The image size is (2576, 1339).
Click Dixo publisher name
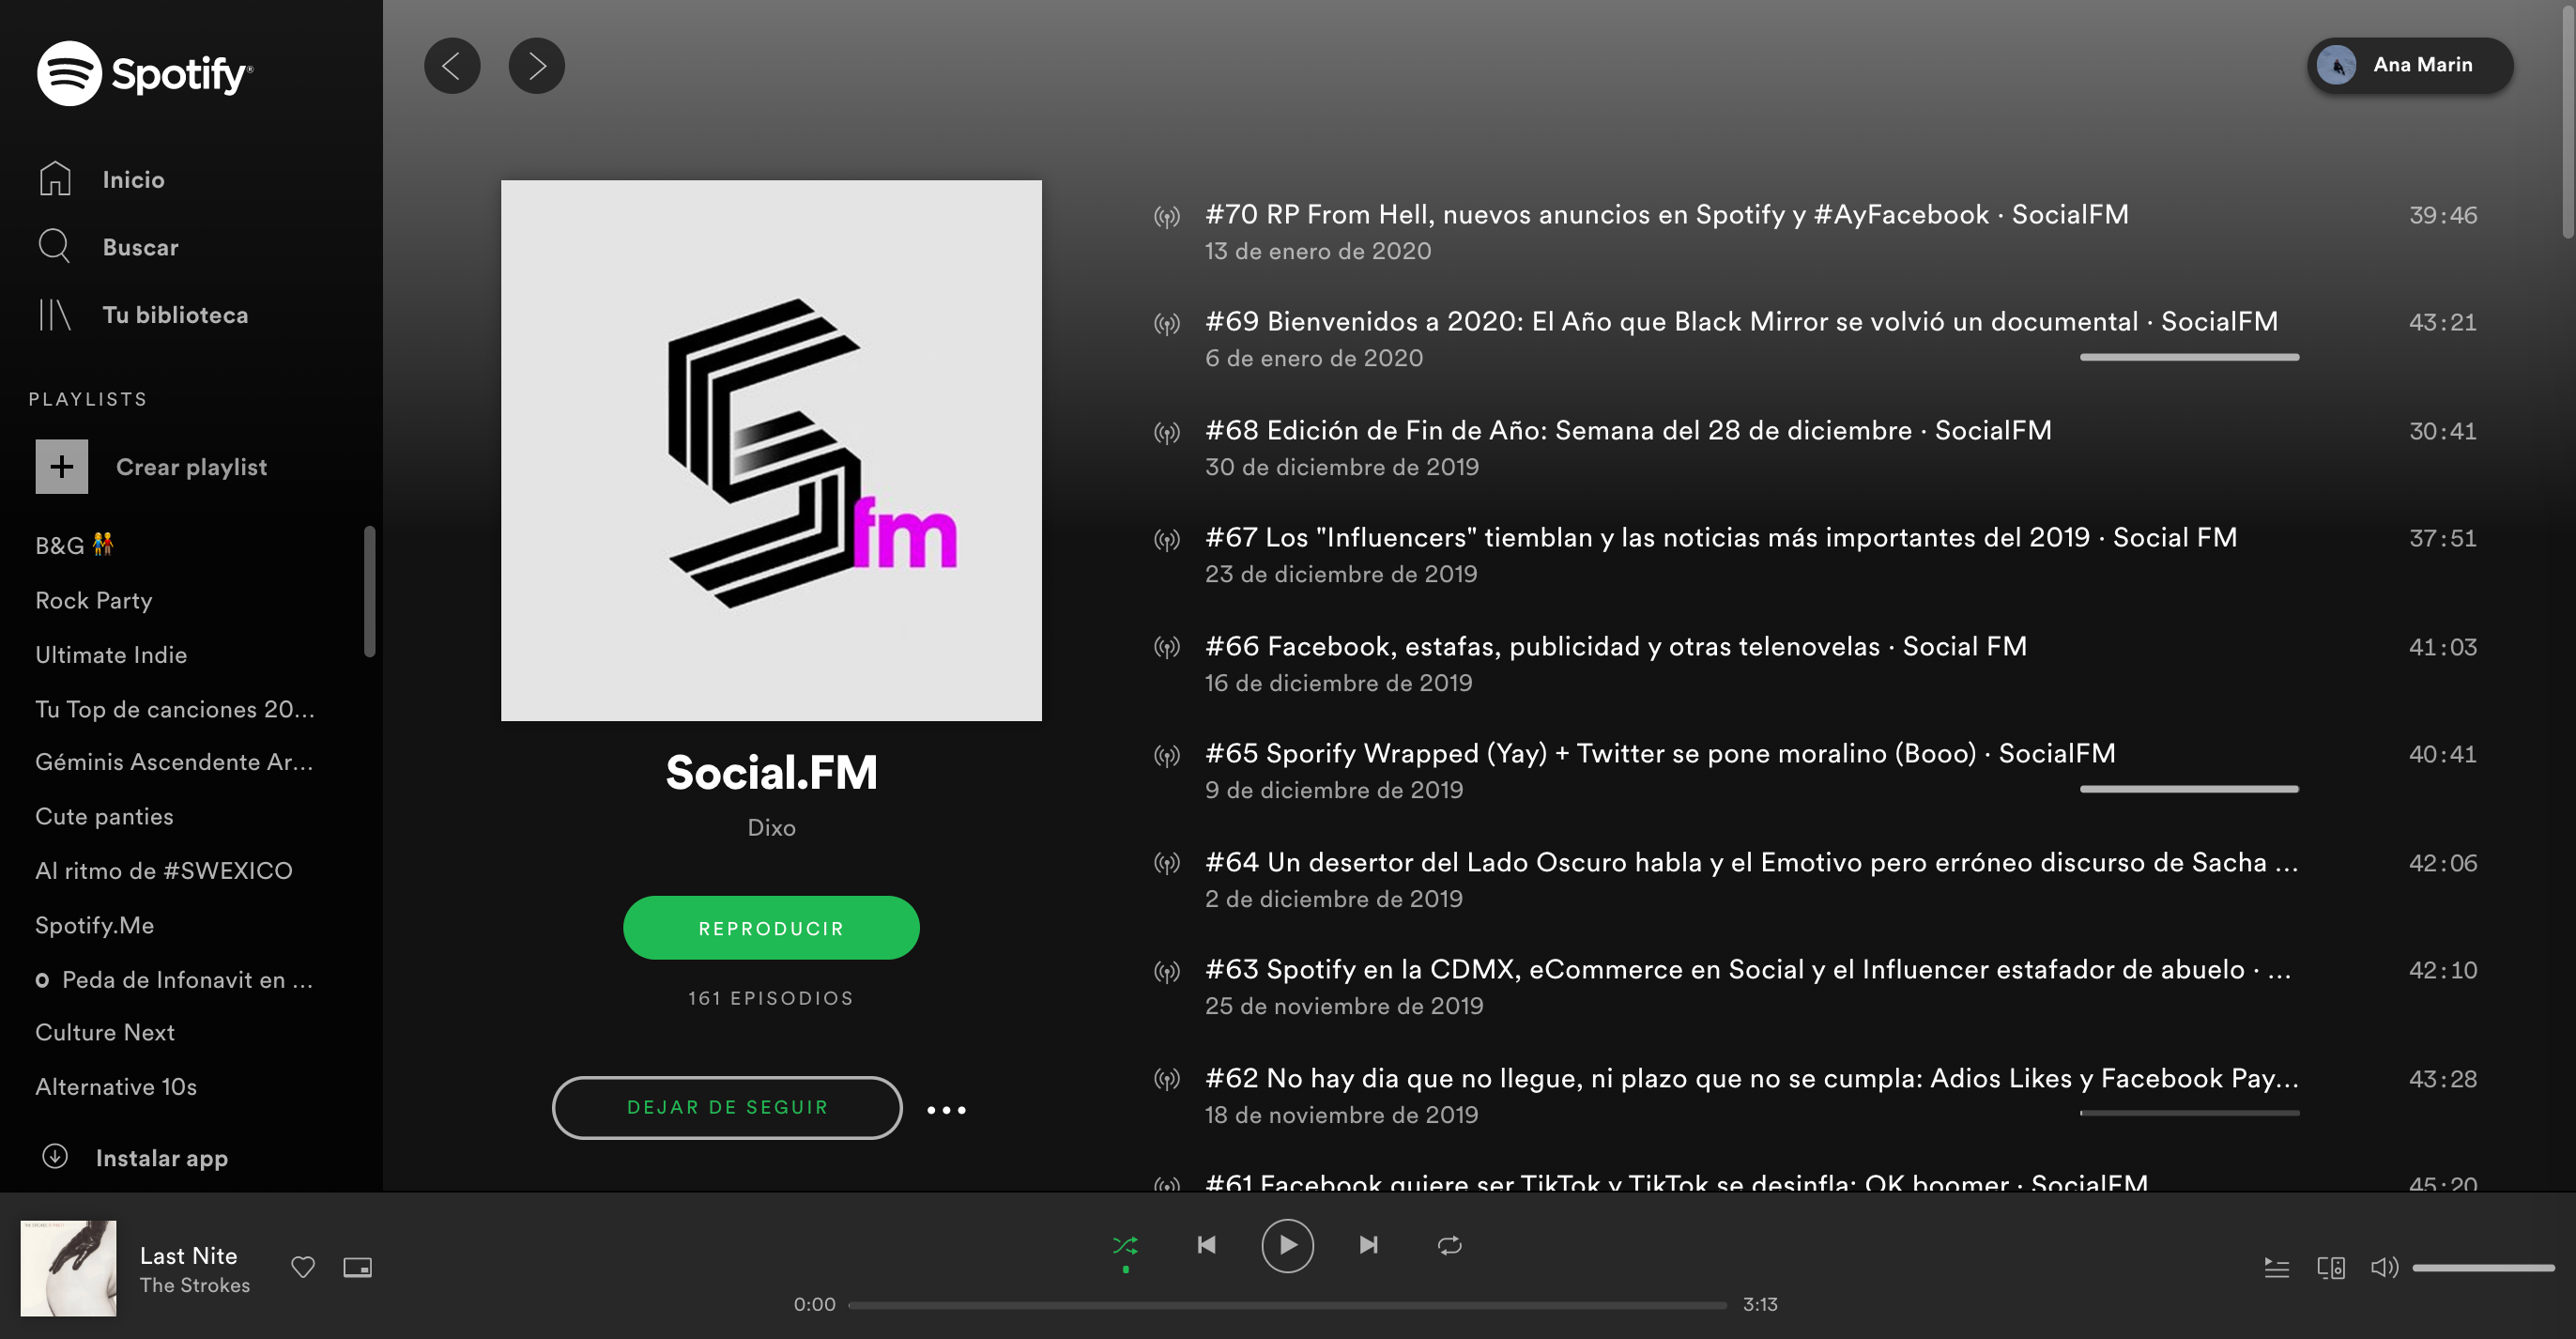pos(771,827)
